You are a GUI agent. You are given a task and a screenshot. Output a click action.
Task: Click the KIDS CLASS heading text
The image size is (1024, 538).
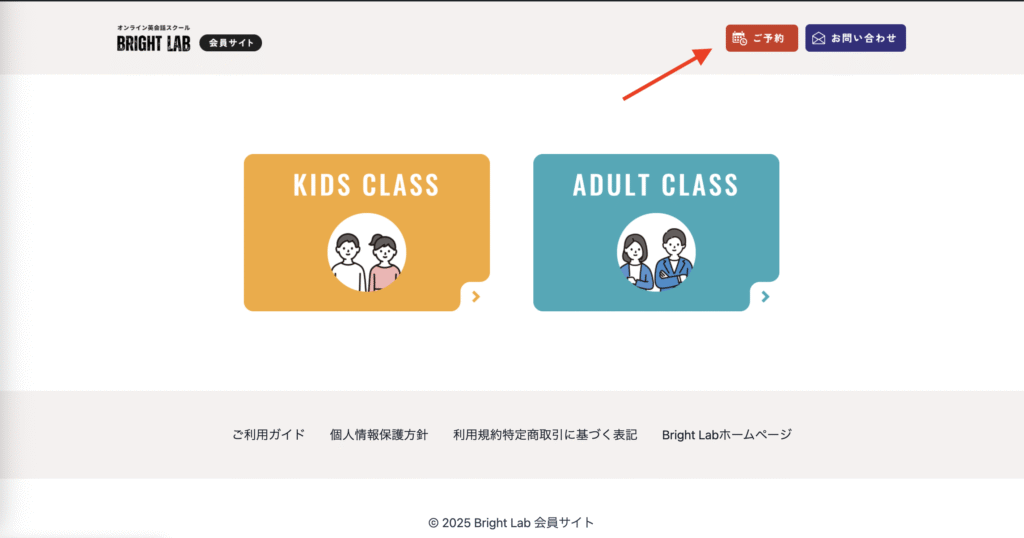click(x=366, y=185)
